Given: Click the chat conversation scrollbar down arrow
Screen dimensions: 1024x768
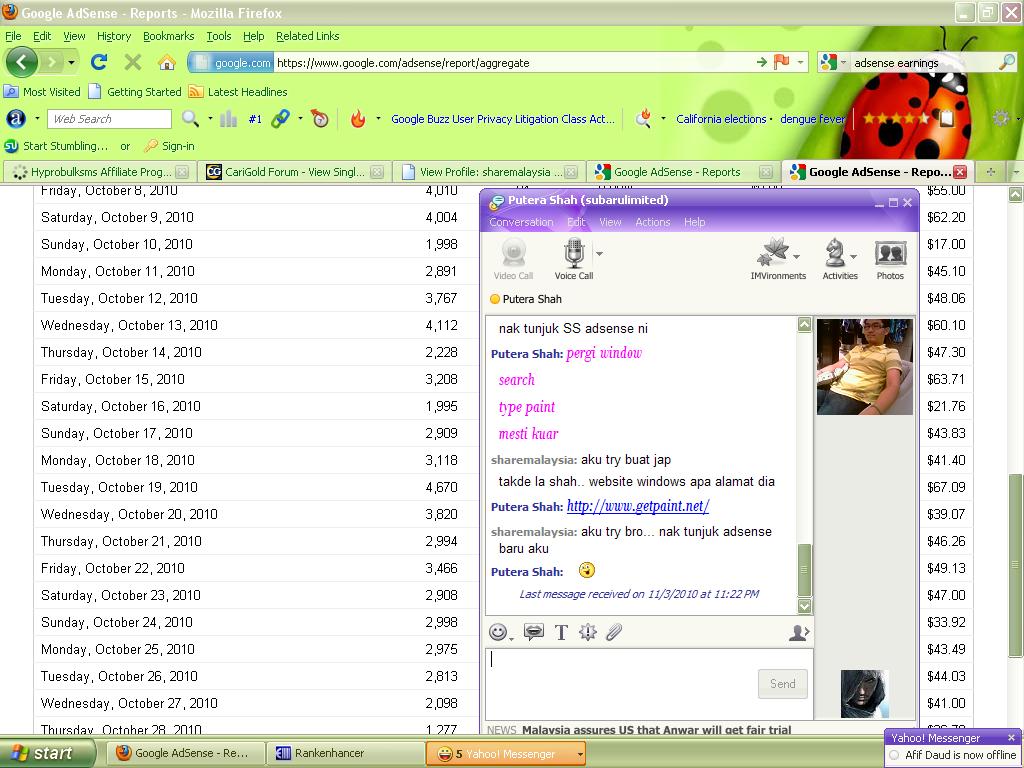Looking at the screenshot, I should [x=805, y=607].
